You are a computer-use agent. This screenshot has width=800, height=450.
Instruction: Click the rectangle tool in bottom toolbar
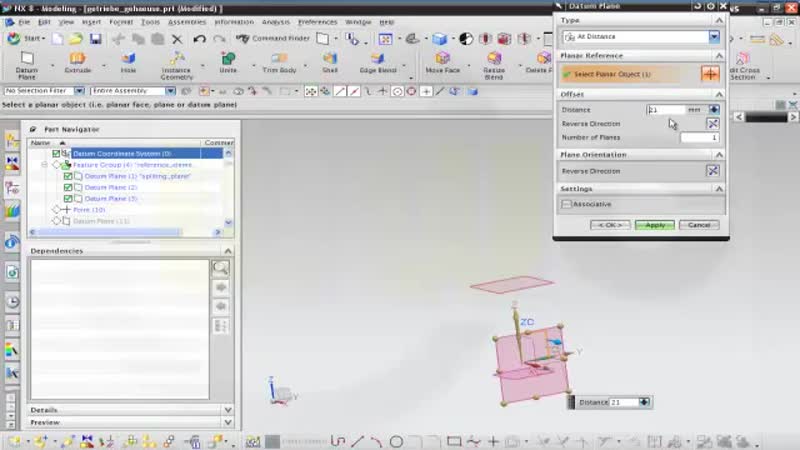(x=454, y=441)
